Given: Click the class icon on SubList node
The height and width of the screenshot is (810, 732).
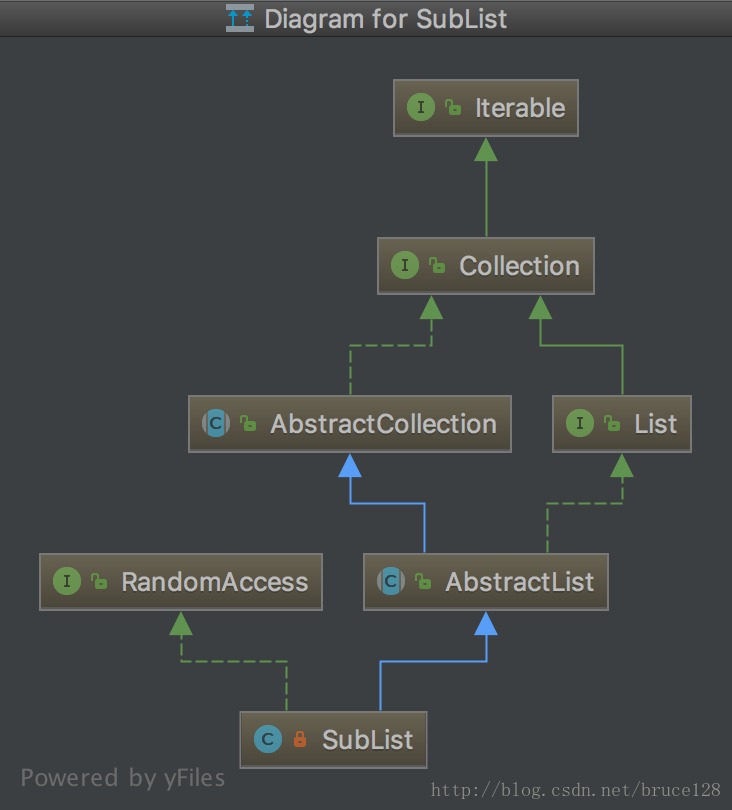Looking at the screenshot, I should pyautogui.click(x=268, y=739).
